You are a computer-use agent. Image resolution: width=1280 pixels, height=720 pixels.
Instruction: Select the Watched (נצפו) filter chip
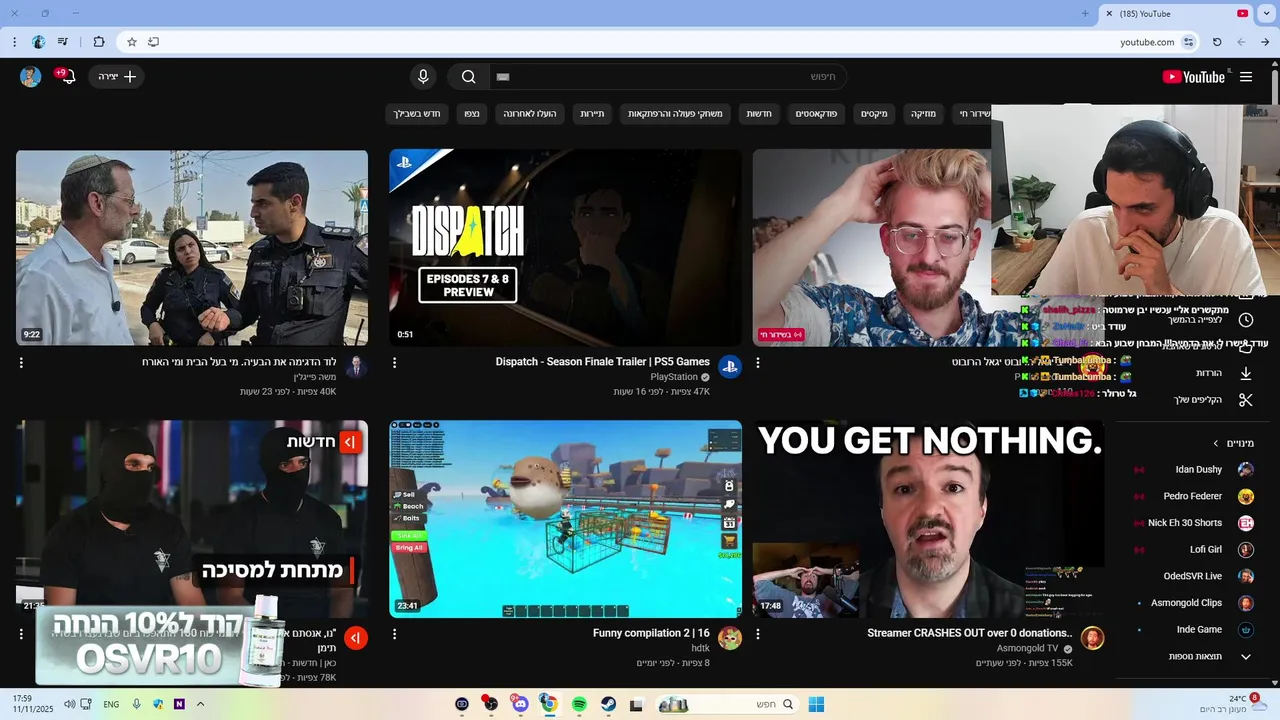pyautogui.click(x=472, y=114)
